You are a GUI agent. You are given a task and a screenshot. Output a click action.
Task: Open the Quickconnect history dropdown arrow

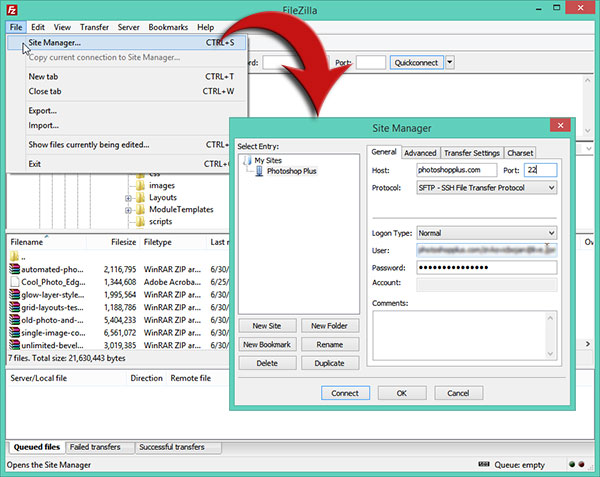[x=450, y=62]
